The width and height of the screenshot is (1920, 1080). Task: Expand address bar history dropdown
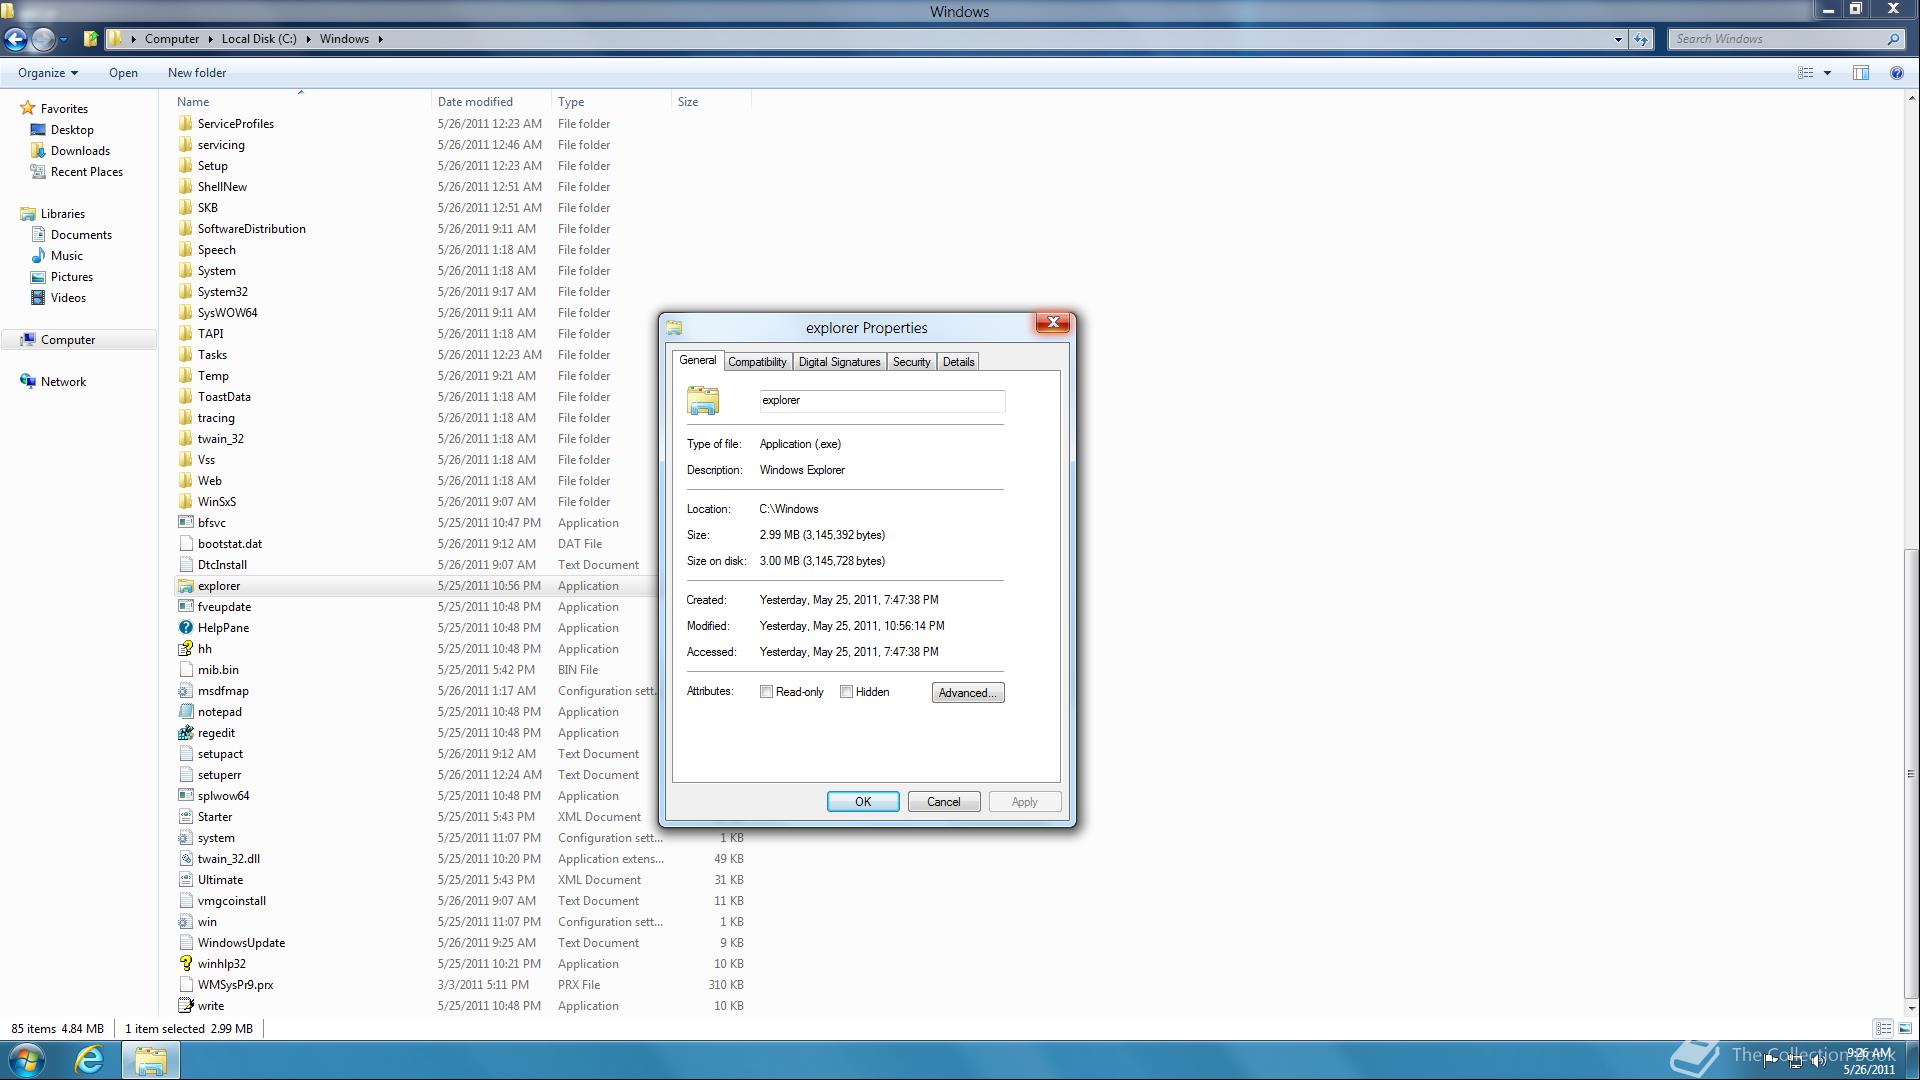(x=1618, y=39)
